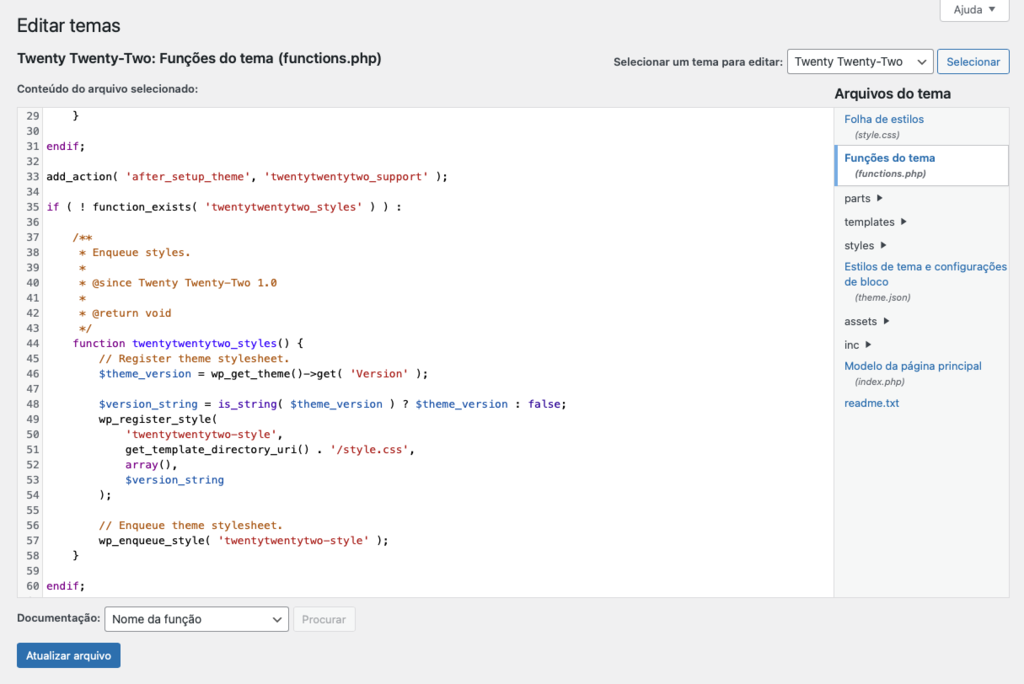Open the Documentação dropdown
Viewport: 1024px width, 684px height.
[x=196, y=619]
